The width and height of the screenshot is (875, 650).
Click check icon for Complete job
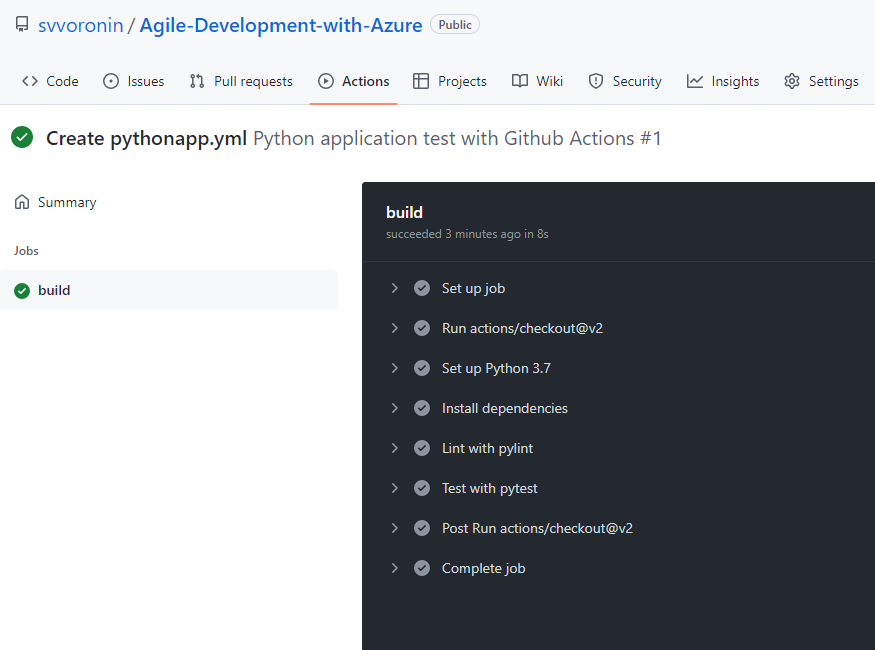(422, 568)
